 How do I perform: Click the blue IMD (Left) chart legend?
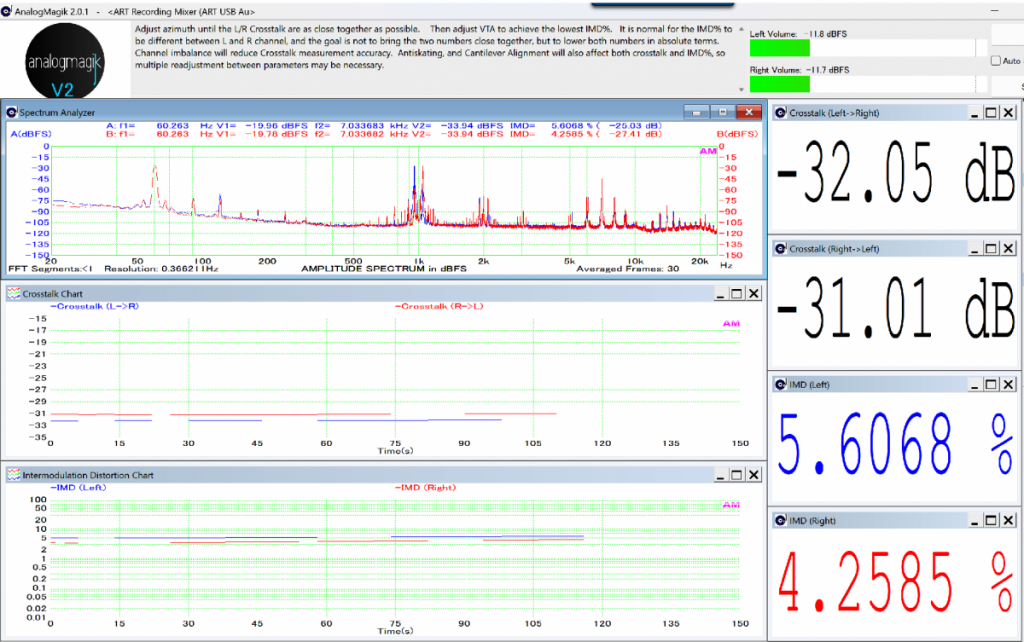[78, 488]
